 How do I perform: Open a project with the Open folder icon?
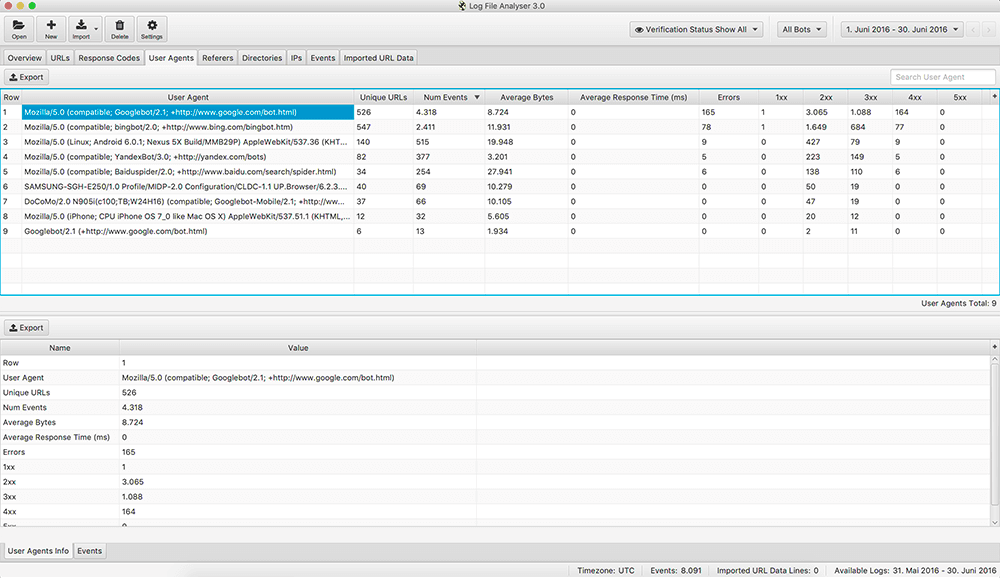coord(19,29)
